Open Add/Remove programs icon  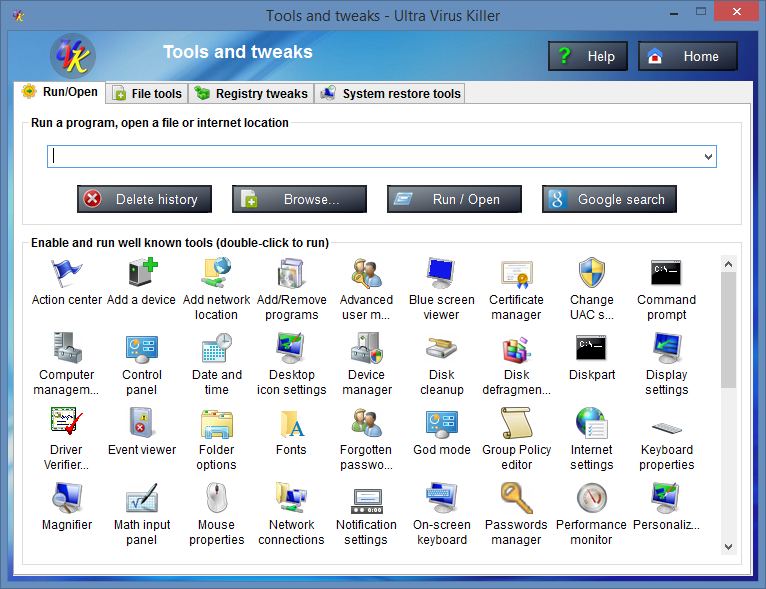coord(292,273)
